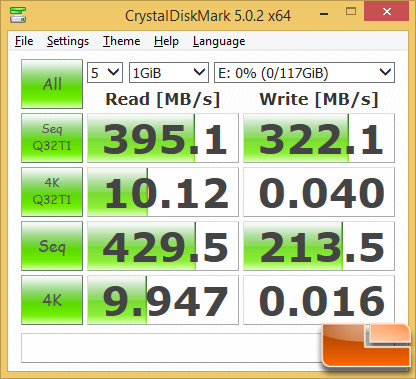Click the Seq read result 429.5
Screen dimensions: 416x379
point(163,246)
